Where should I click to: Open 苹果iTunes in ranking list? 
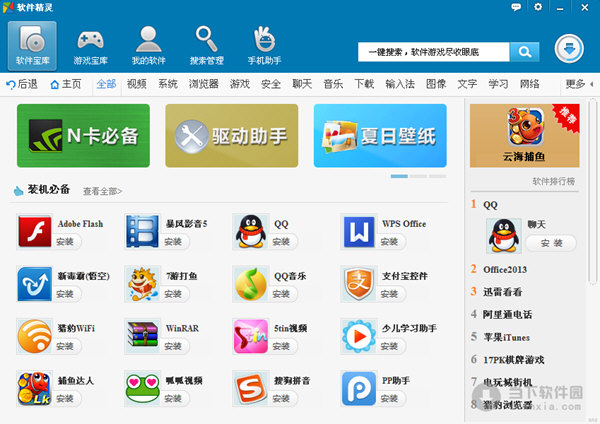506,337
